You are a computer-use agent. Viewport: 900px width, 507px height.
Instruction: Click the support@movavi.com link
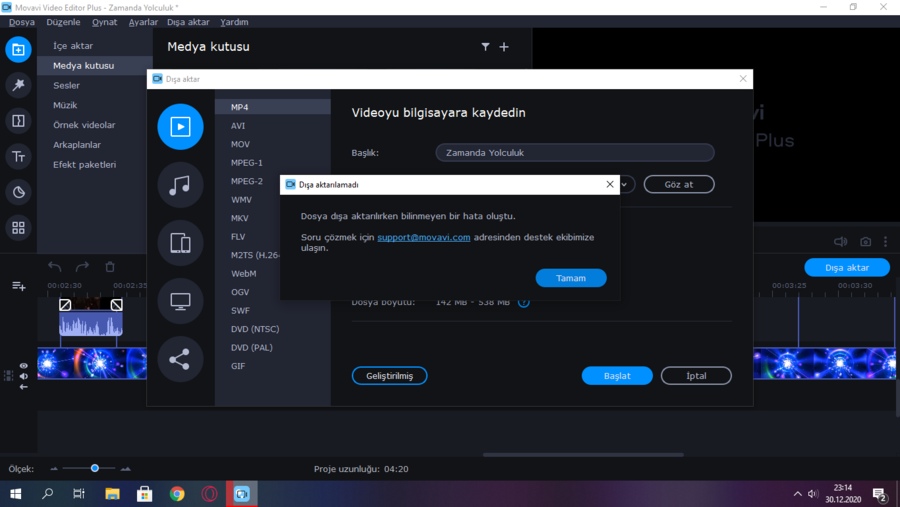pyautogui.click(x=424, y=237)
